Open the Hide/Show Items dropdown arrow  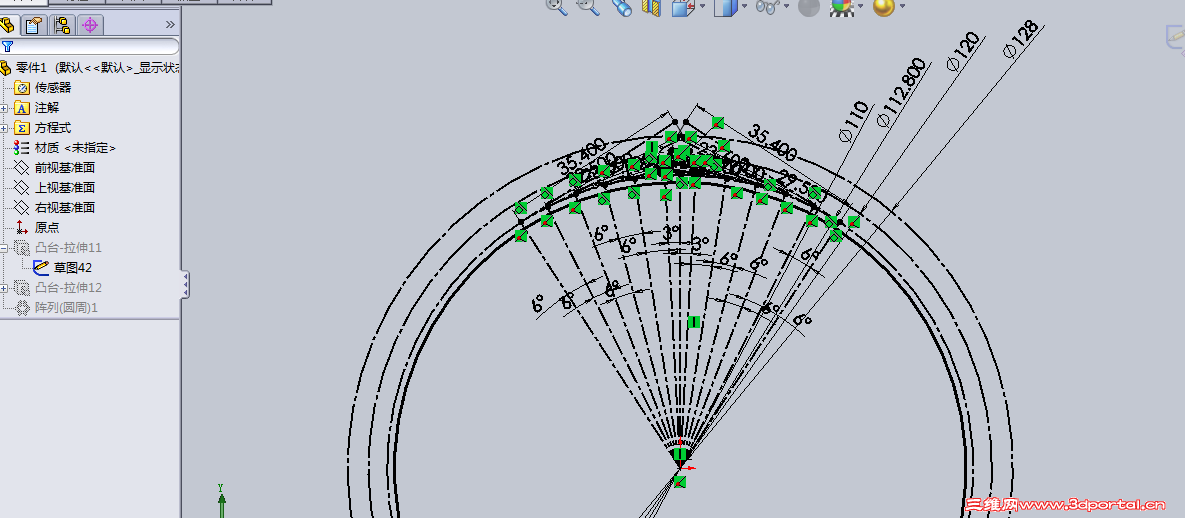[x=787, y=7]
